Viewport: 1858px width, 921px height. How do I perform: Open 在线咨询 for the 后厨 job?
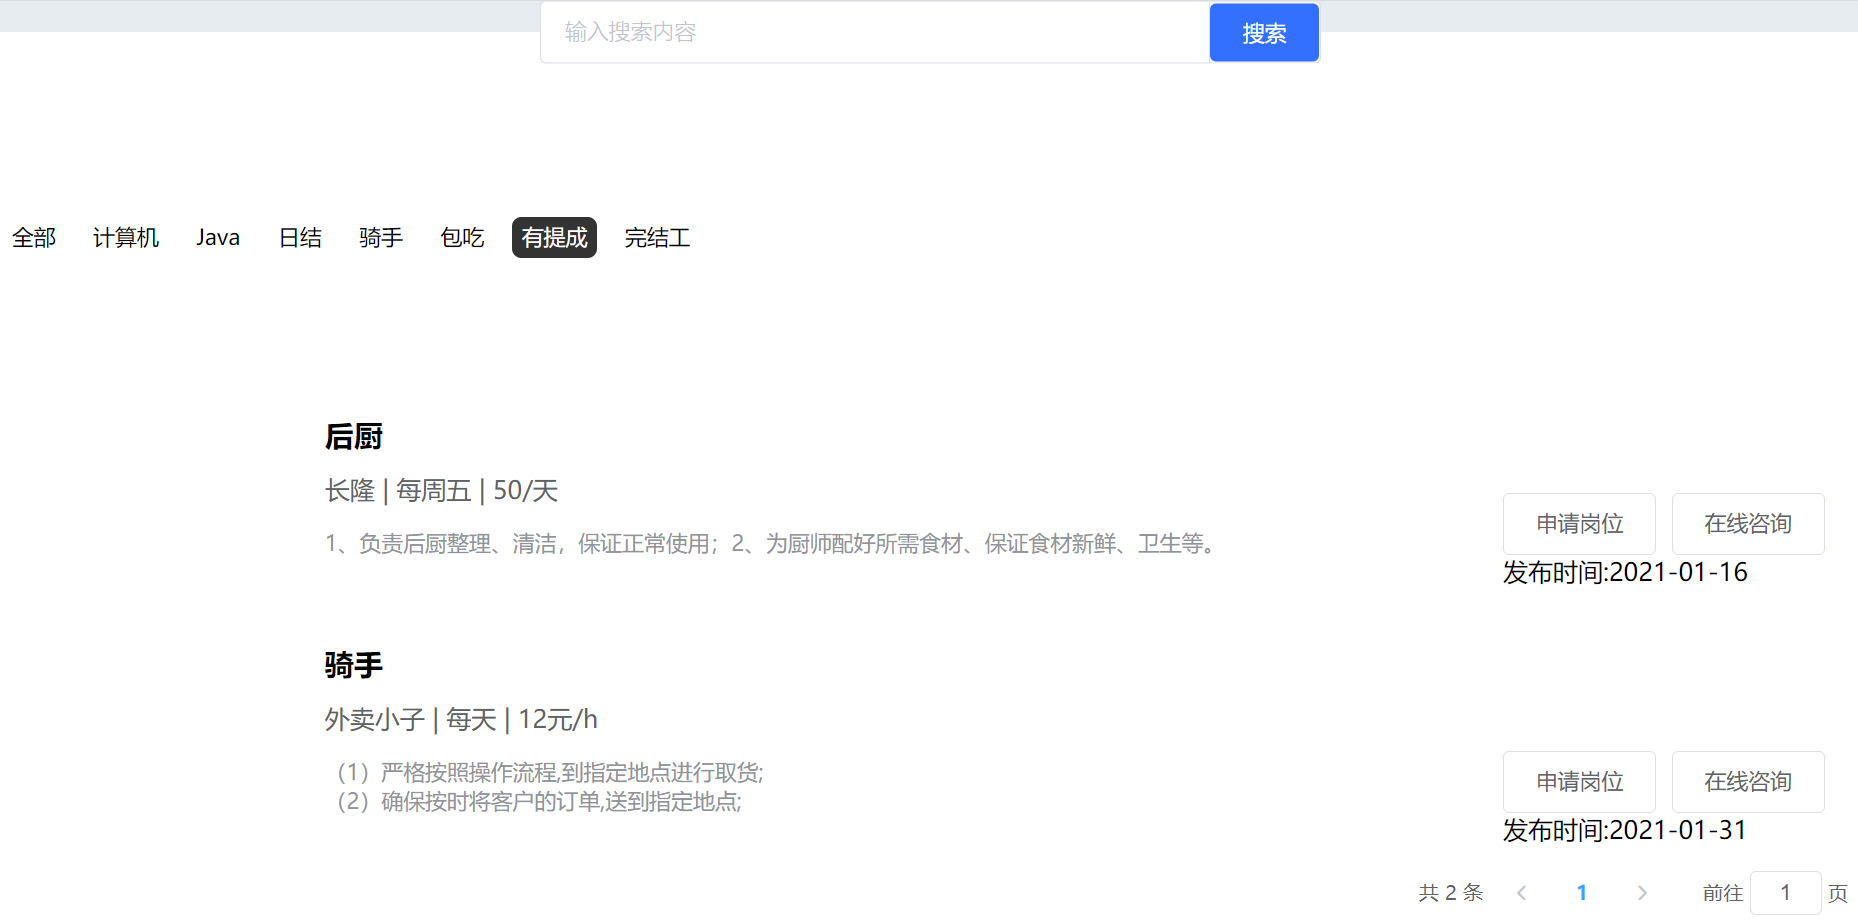pyautogui.click(x=1748, y=524)
